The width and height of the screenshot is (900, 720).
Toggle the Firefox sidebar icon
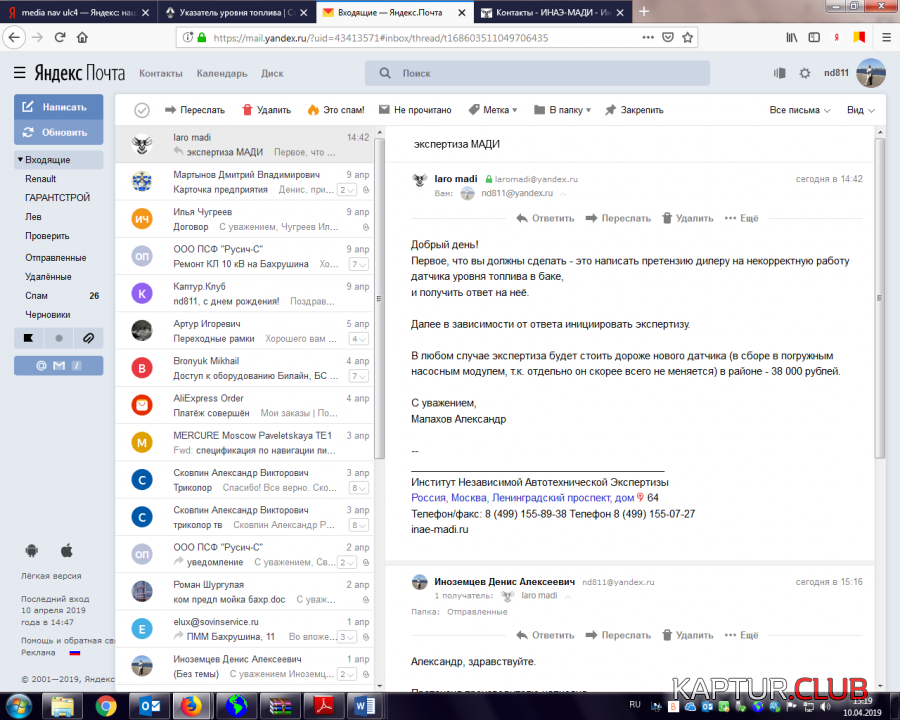point(814,37)
